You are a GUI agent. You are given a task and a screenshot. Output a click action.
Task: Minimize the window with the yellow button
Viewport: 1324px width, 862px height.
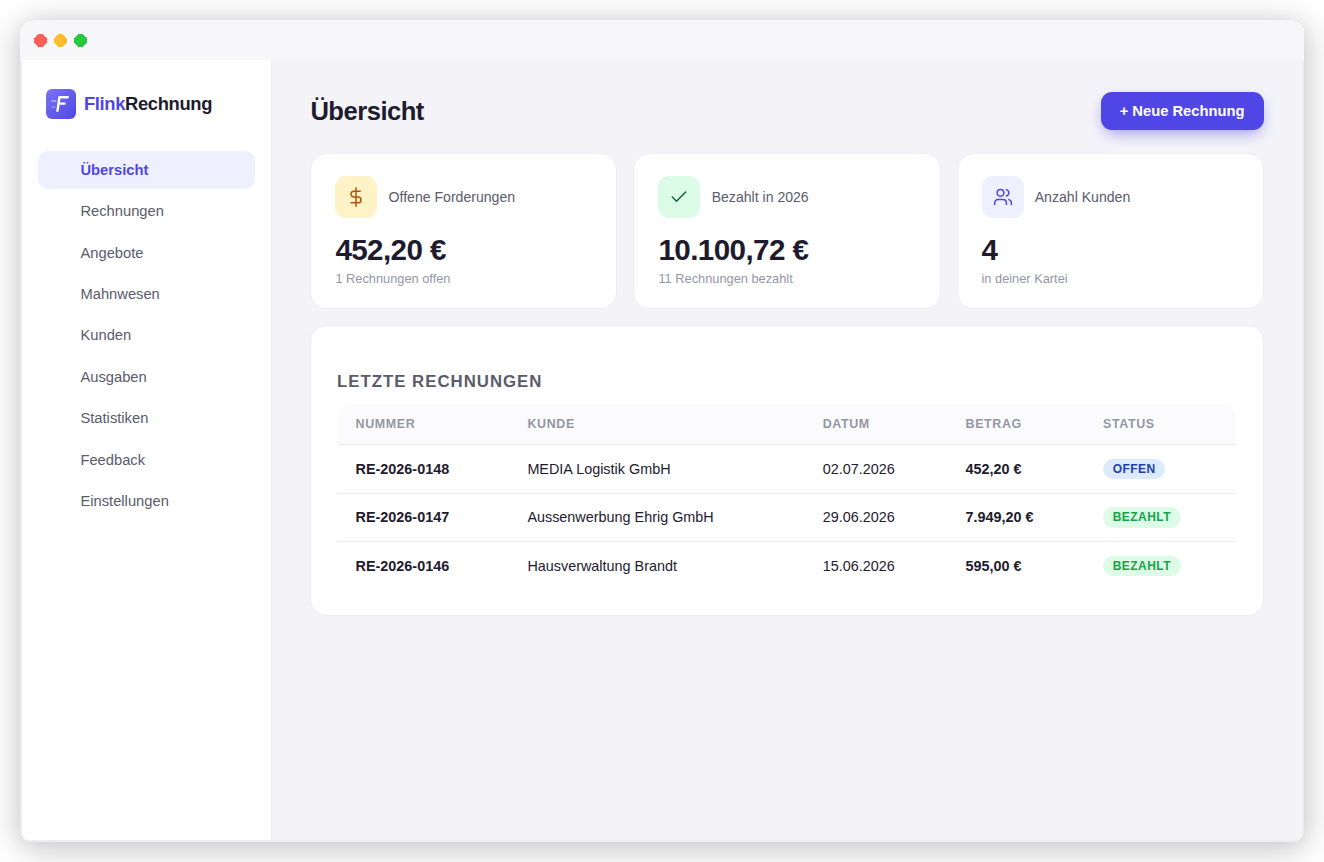point(60,41)
